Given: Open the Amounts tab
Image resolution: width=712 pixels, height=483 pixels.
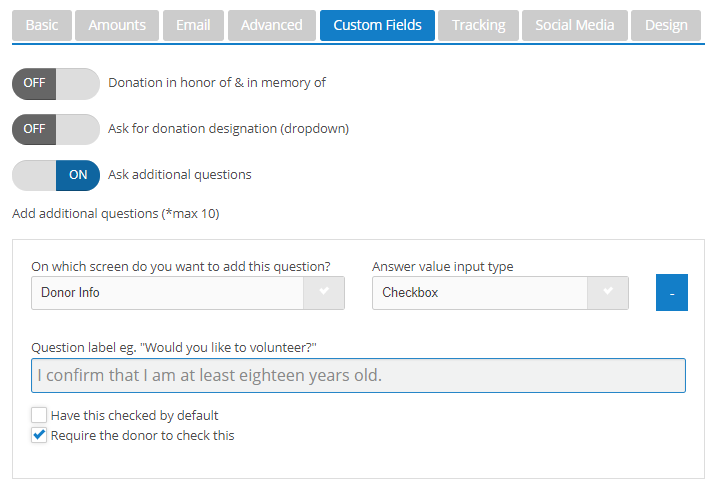Looking at the screenshot, I should (117, 25).
